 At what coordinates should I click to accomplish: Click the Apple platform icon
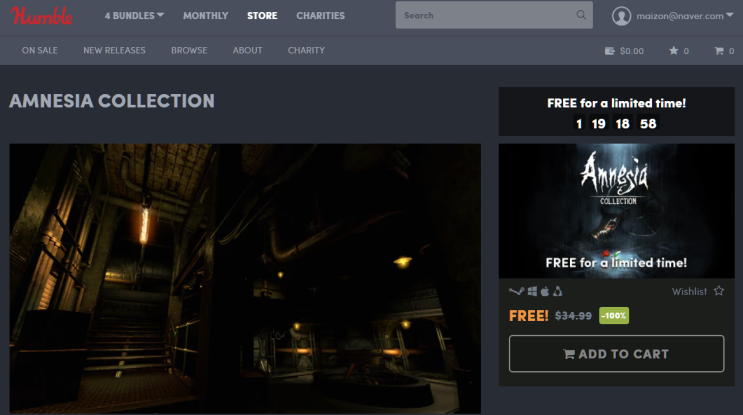(x=545, y=291)
